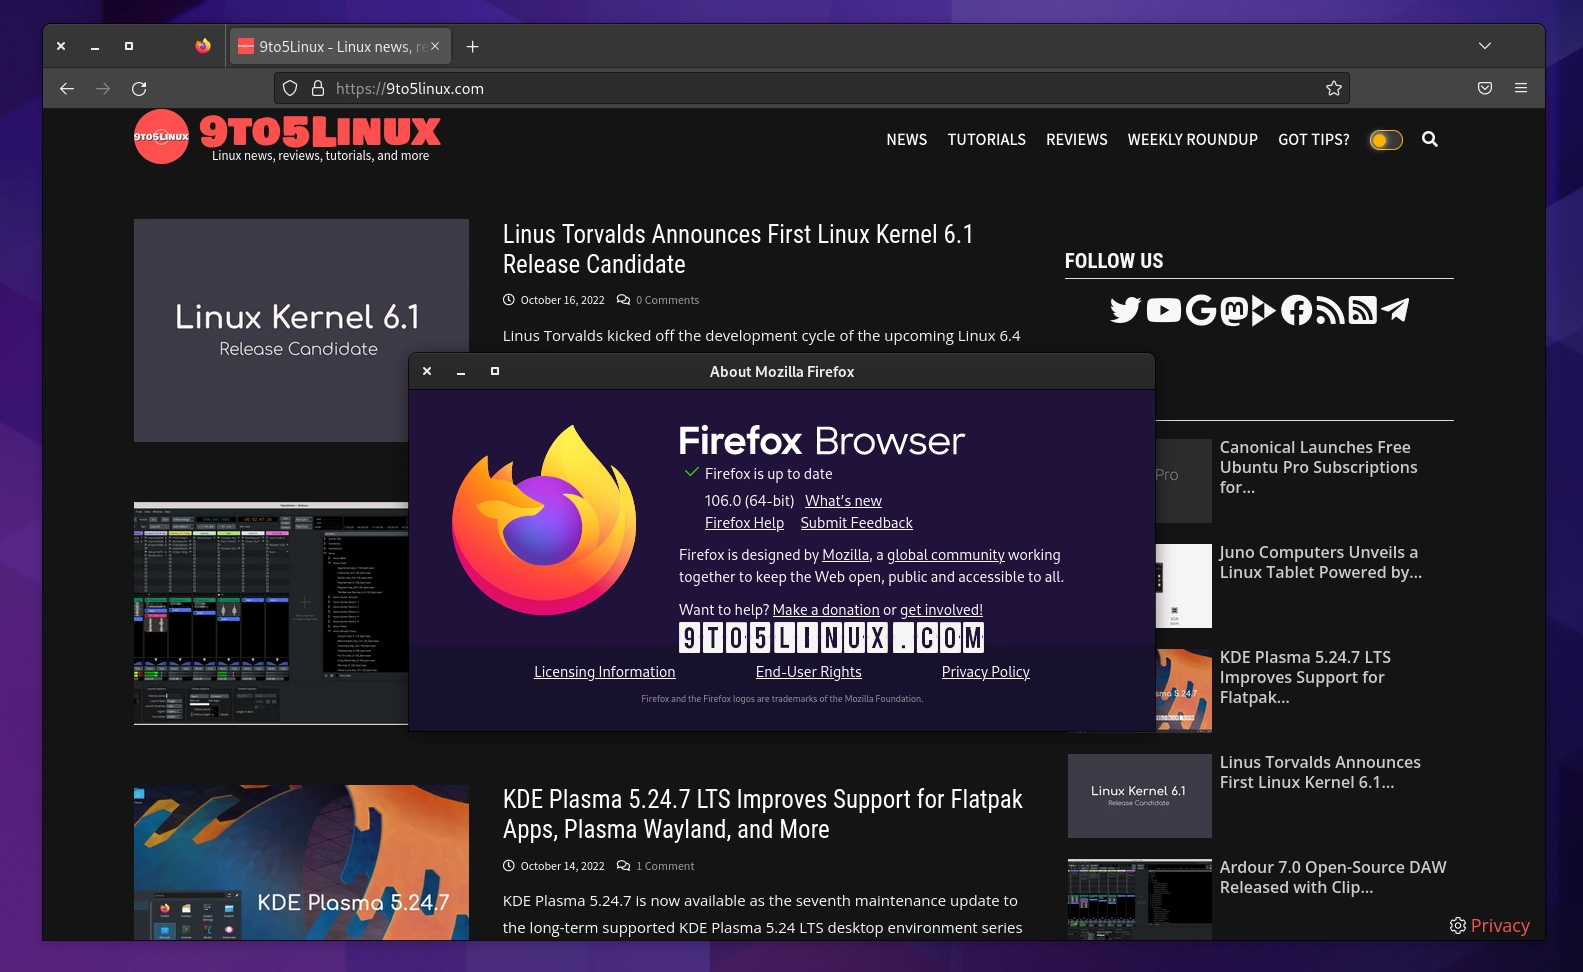Click the Ardour DAW screenshot thumbnail
This screenshot has width=1583, height=972.
pos(271,613)
